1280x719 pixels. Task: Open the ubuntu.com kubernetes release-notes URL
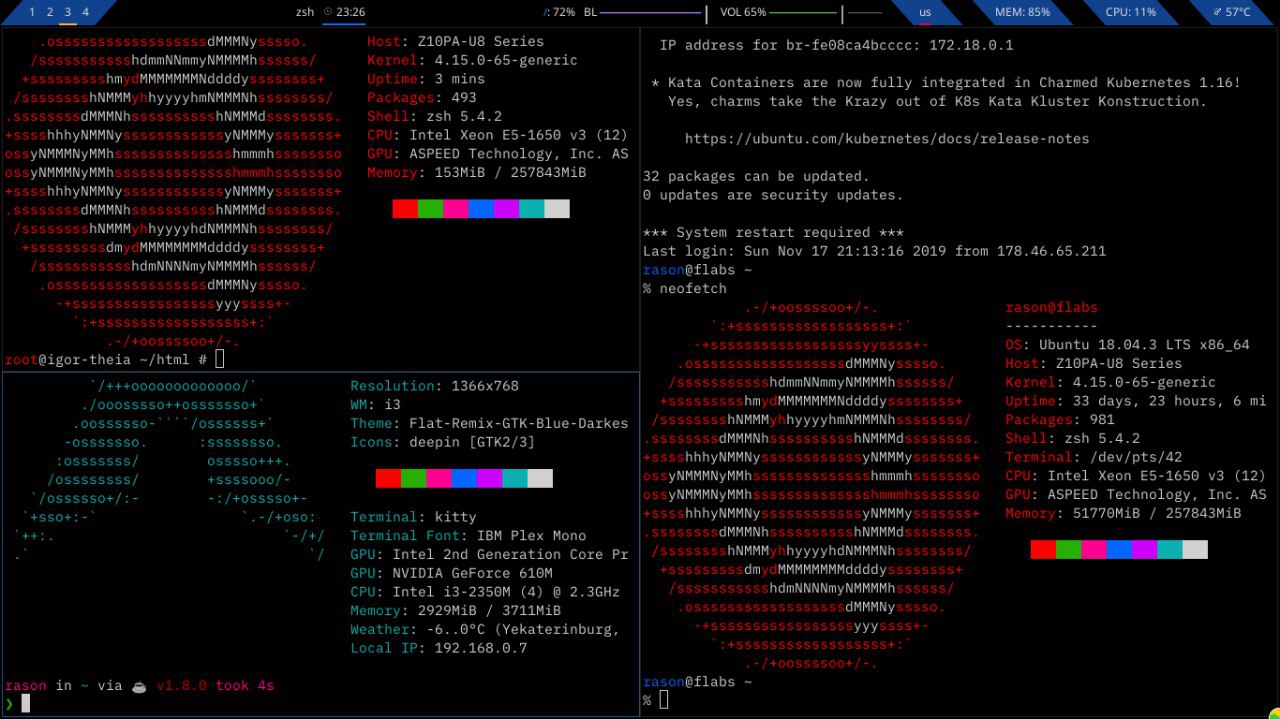pyautogui.click(x=887, y=139)
